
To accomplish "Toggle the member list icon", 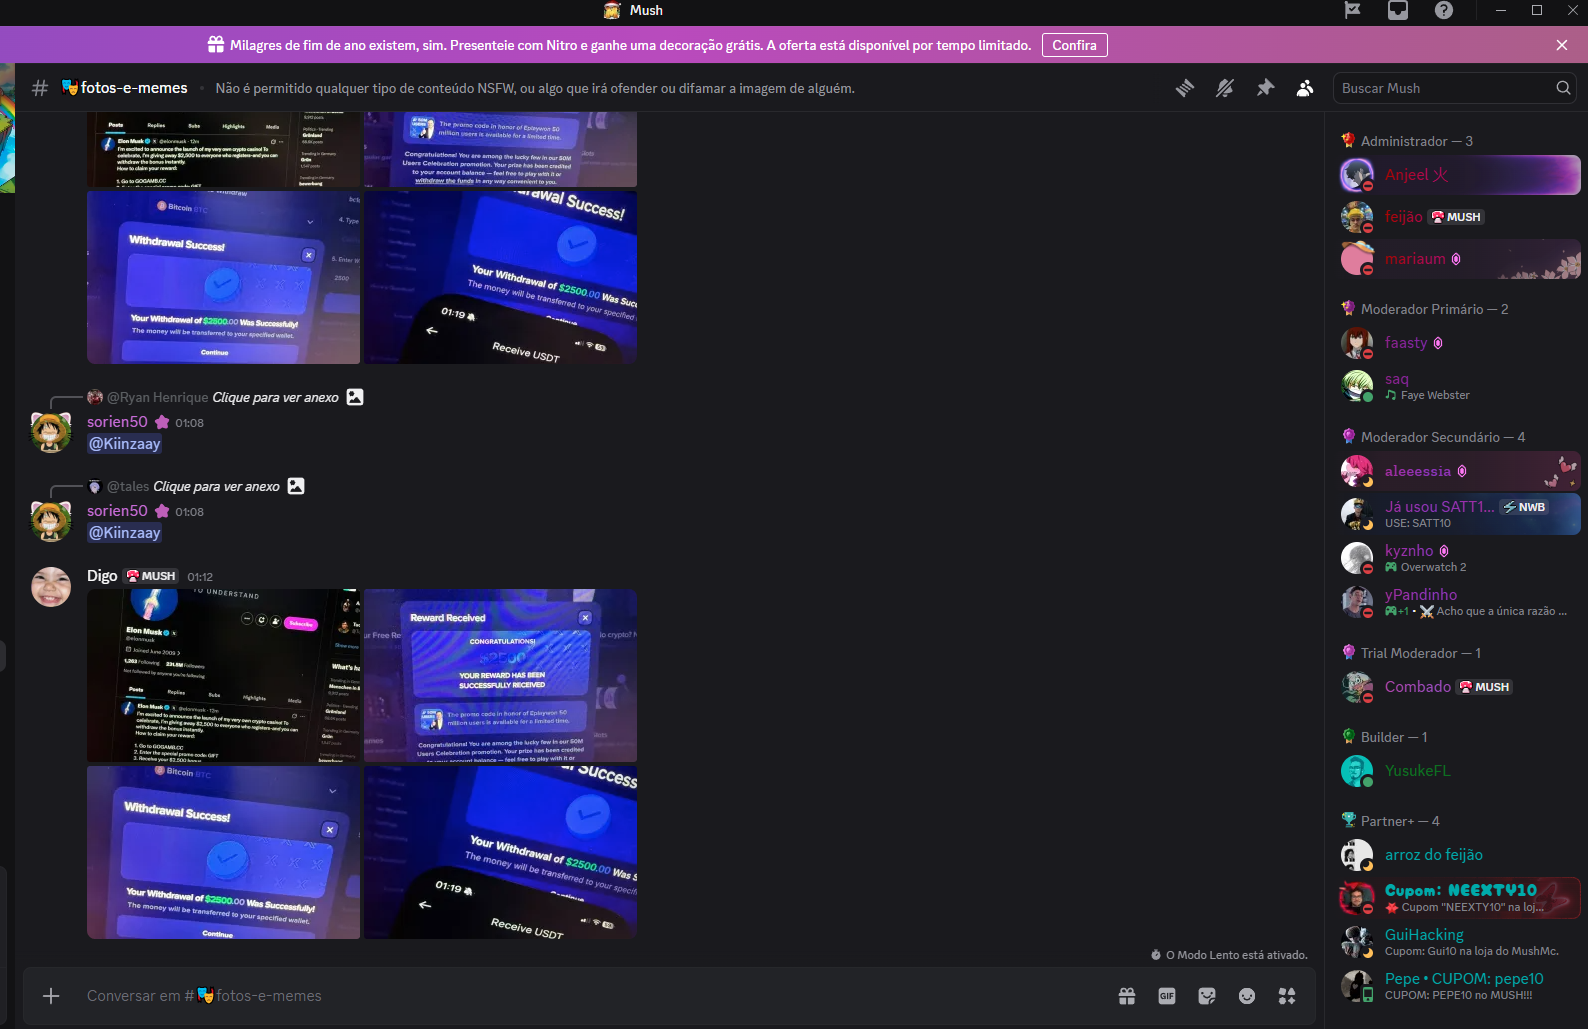I will 1305,88.
